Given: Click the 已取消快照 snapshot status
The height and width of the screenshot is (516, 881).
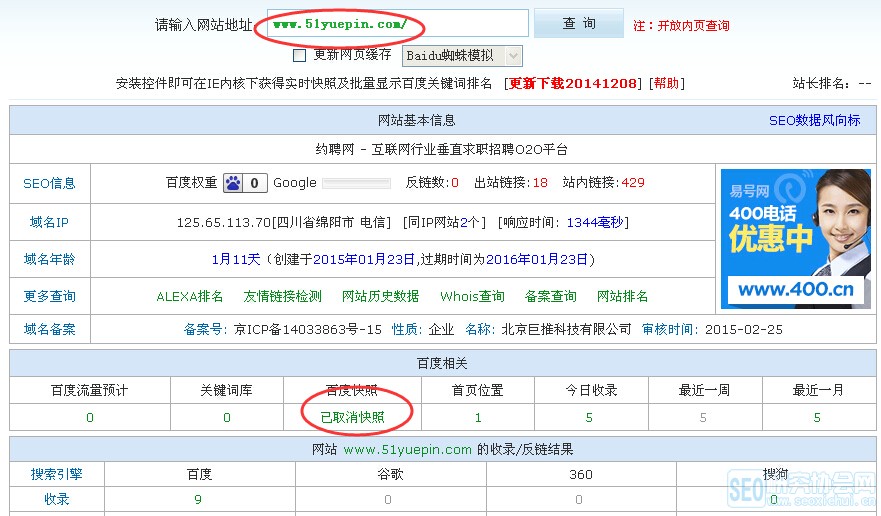Looking at the screenshot, I should point(352,418).
